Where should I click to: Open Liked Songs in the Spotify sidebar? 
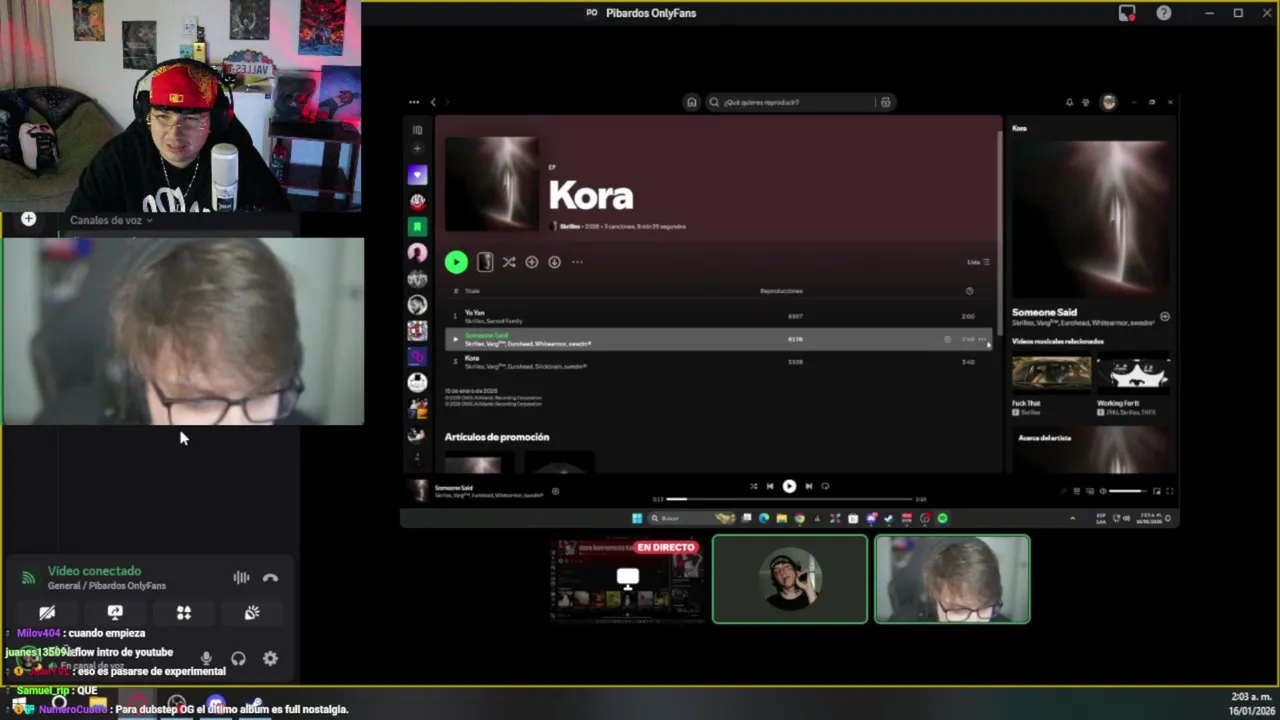tap(417, 175)
